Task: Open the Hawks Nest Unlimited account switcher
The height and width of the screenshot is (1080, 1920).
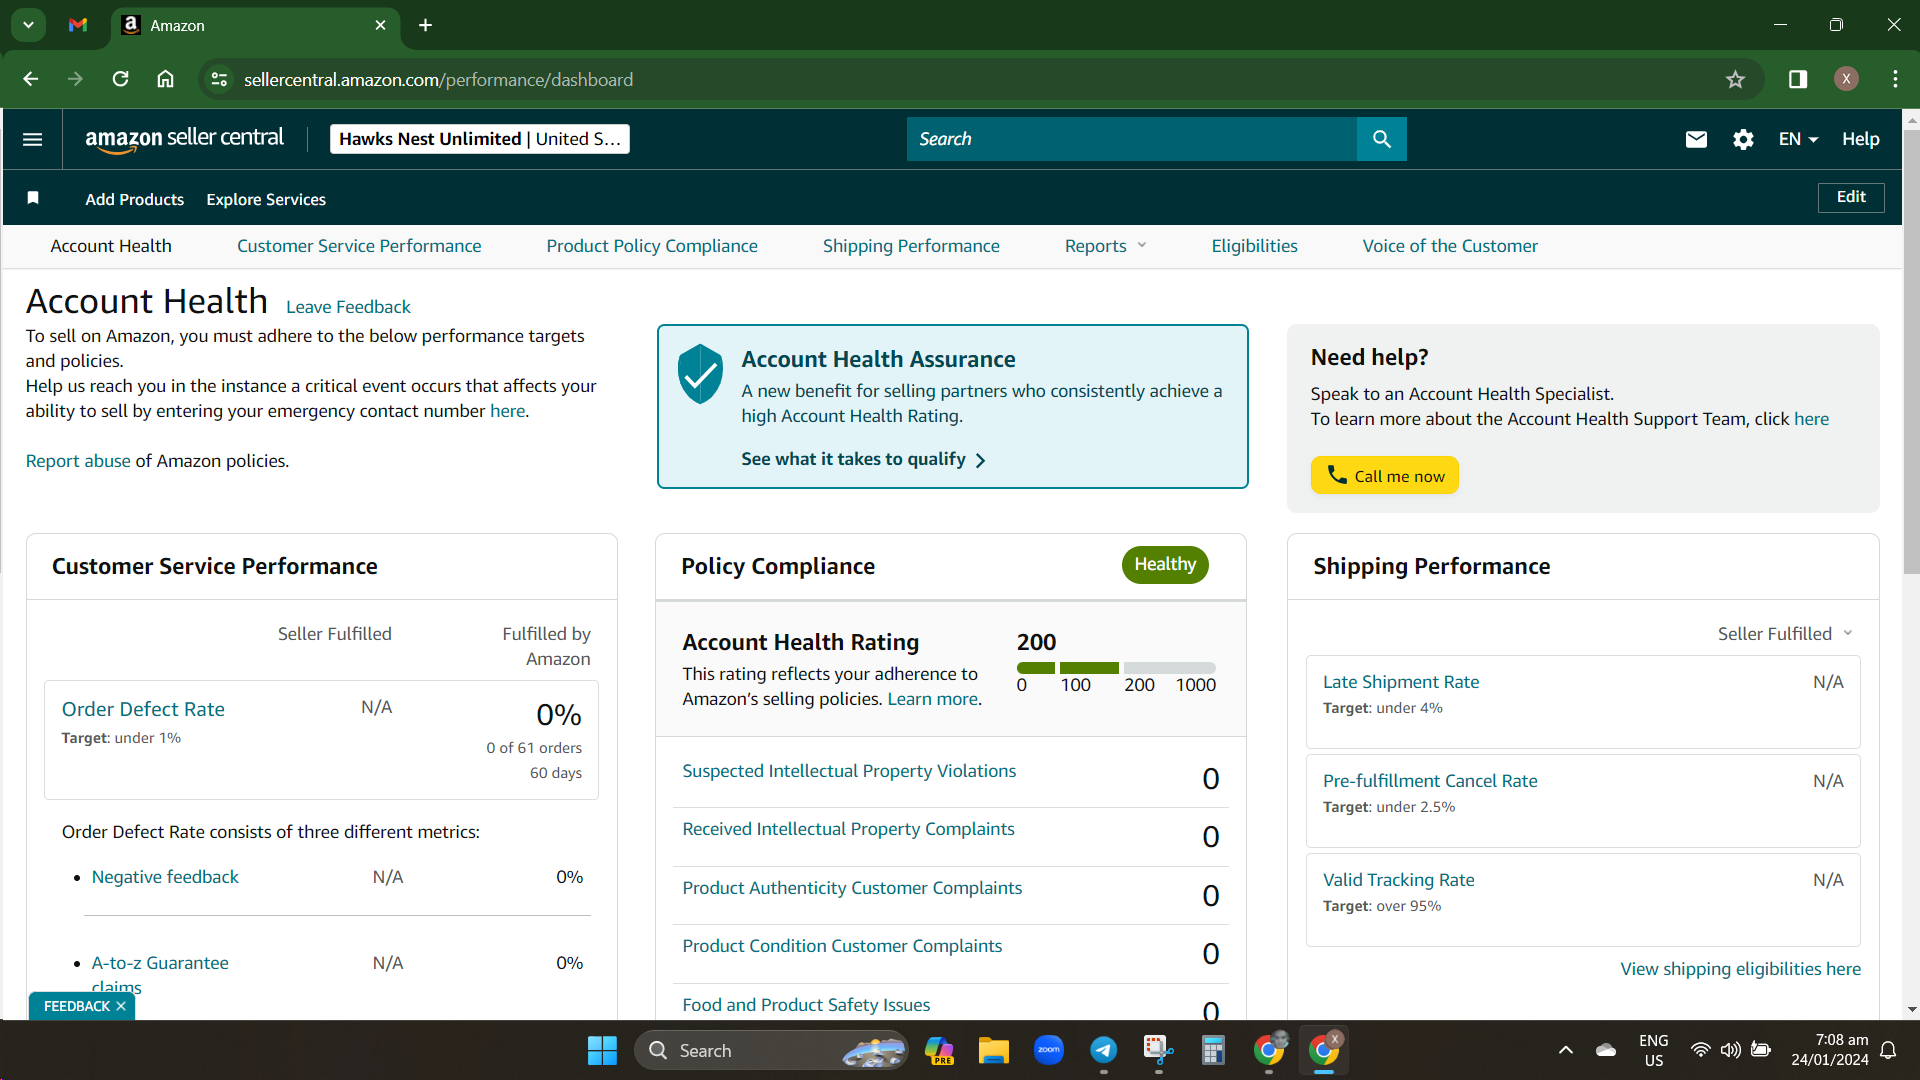Action: (480, 139)
